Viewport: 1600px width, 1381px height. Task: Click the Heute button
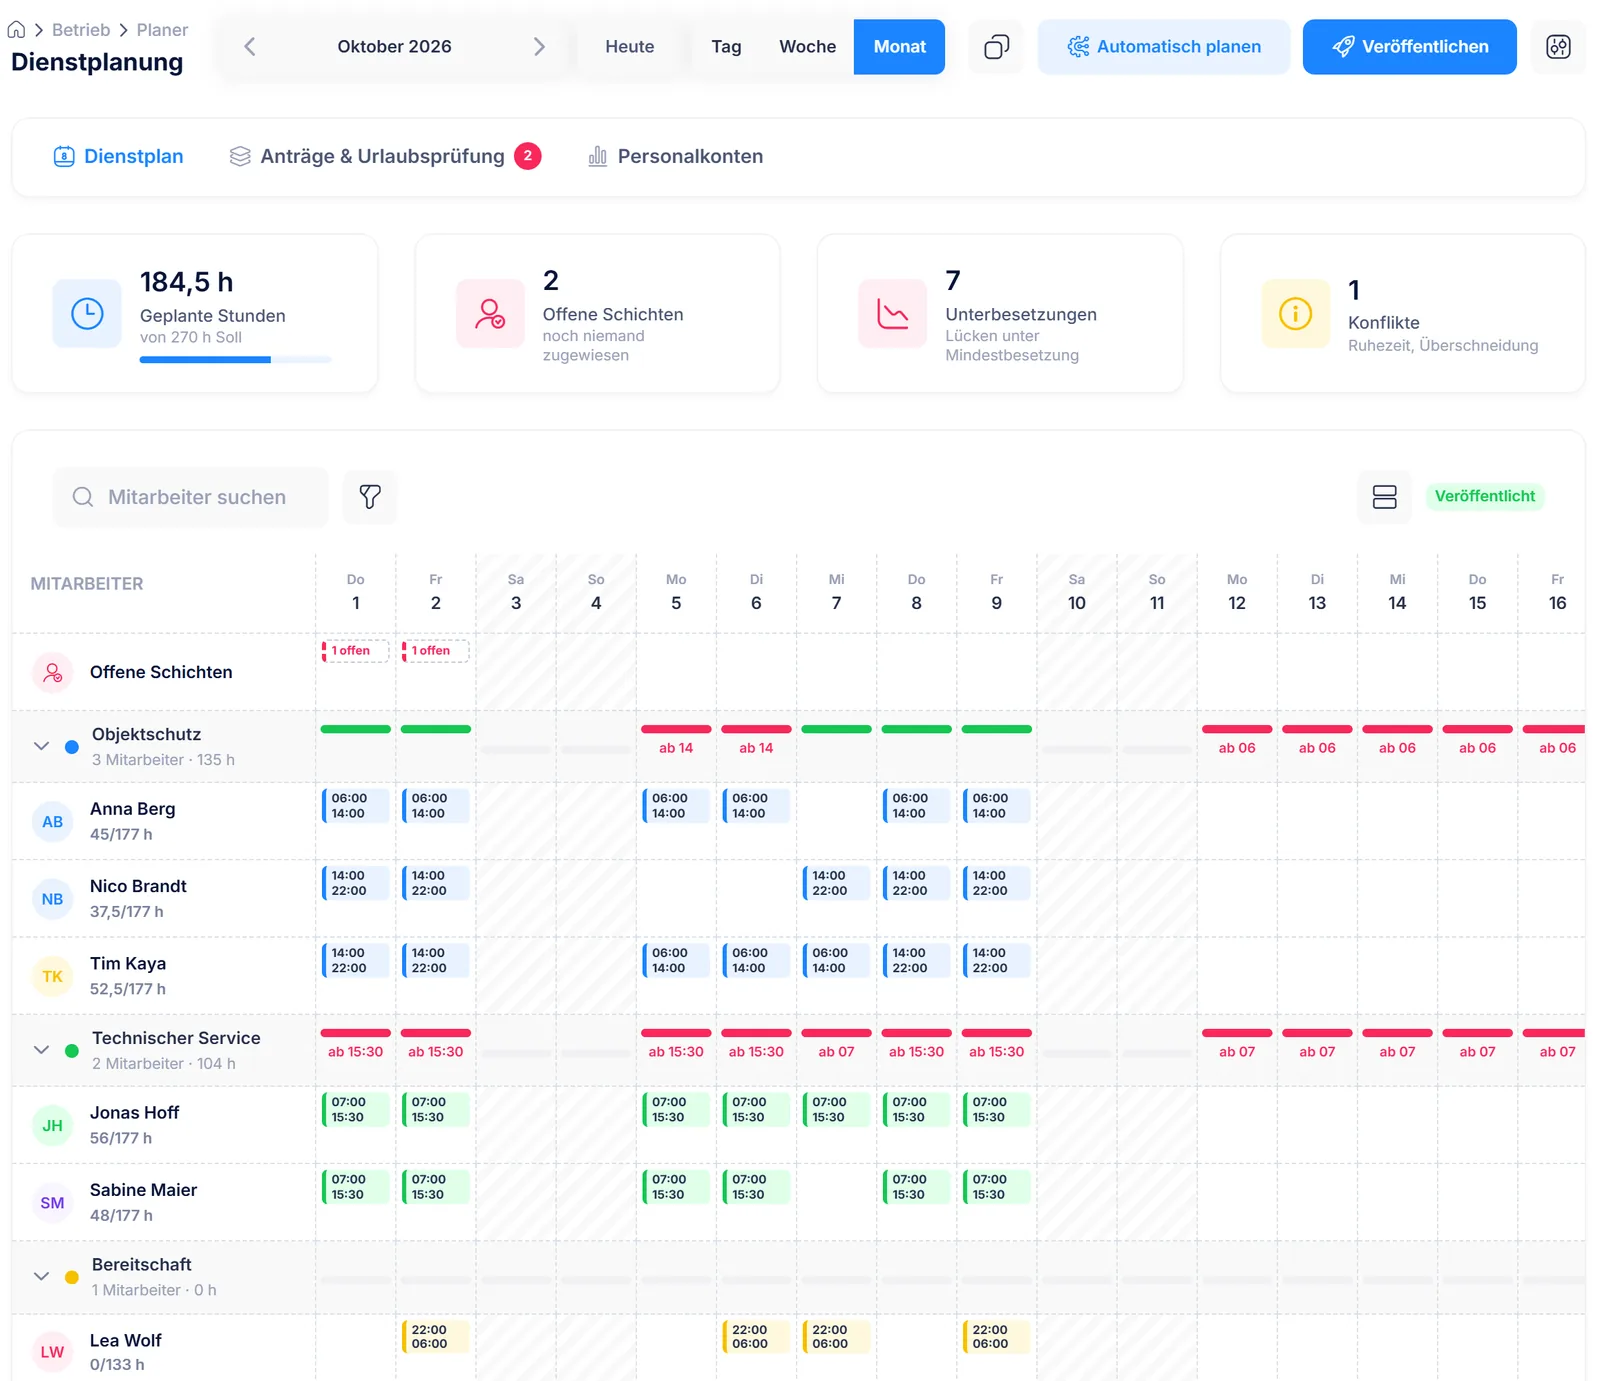click(x=629, y=47)
